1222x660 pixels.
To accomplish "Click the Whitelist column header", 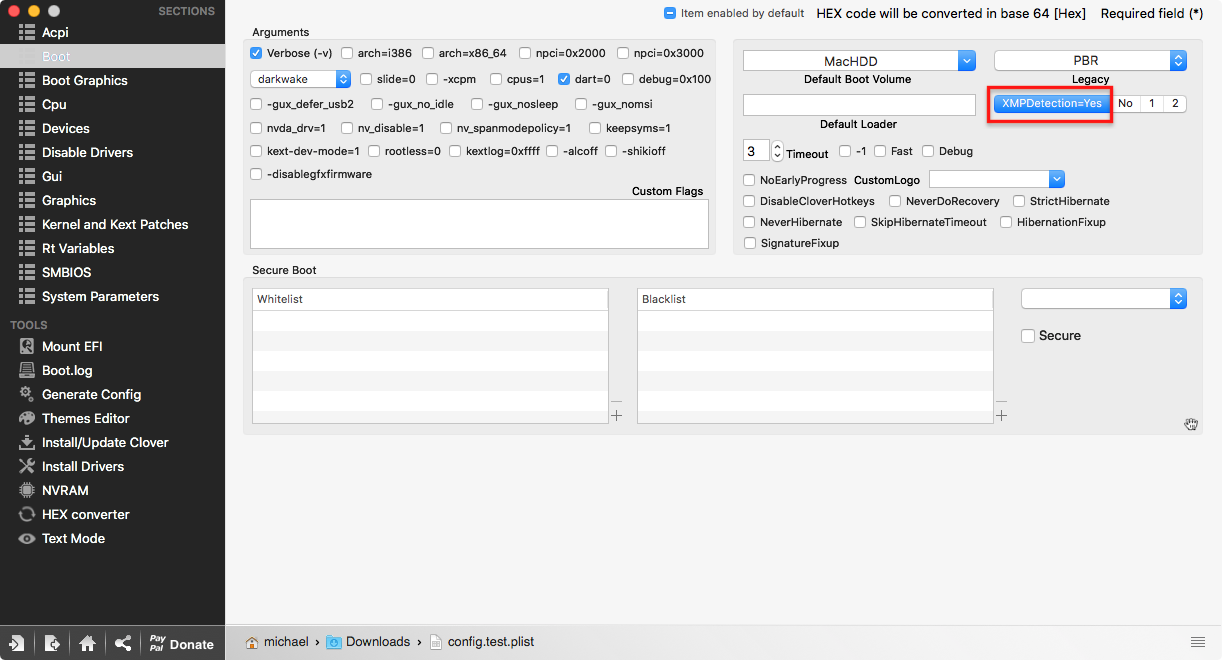I will tap(430, 300).
